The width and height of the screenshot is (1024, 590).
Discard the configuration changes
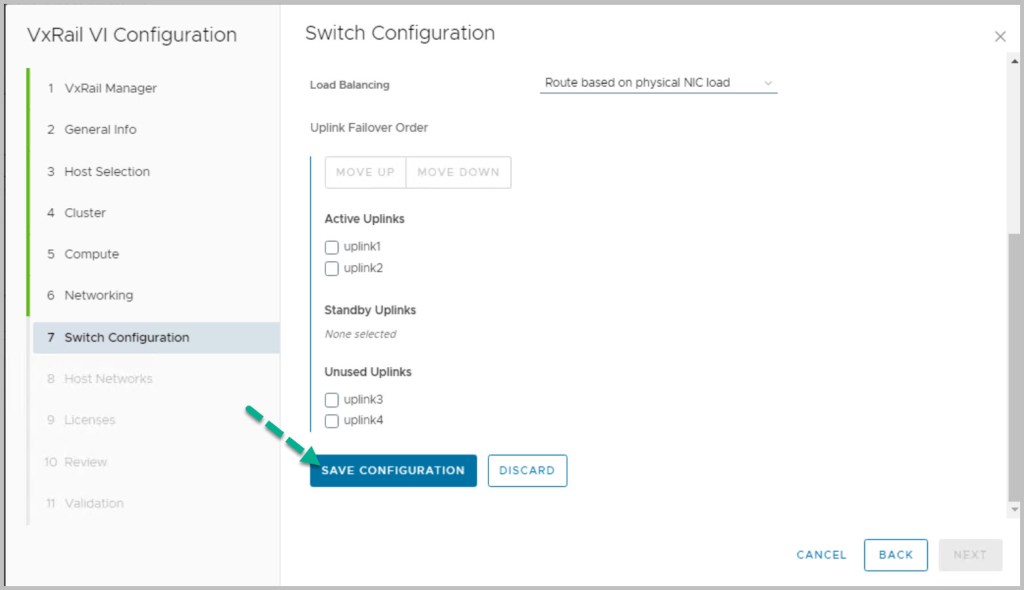(527, 471)
